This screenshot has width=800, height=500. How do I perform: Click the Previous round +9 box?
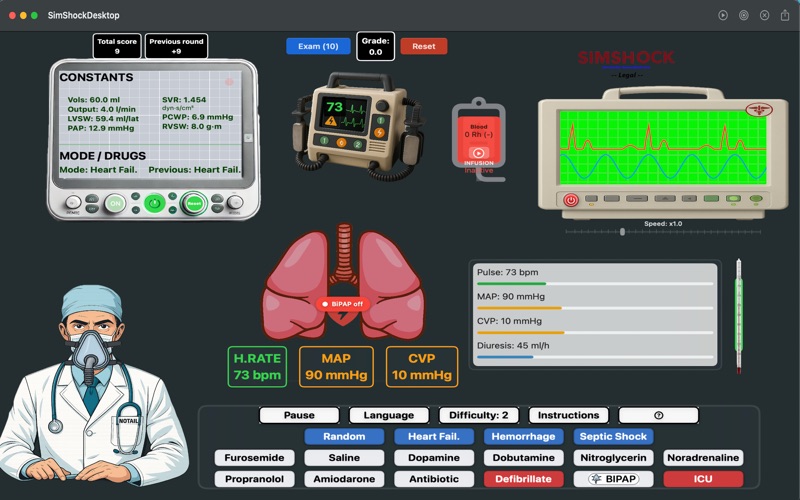click(177, 46)
